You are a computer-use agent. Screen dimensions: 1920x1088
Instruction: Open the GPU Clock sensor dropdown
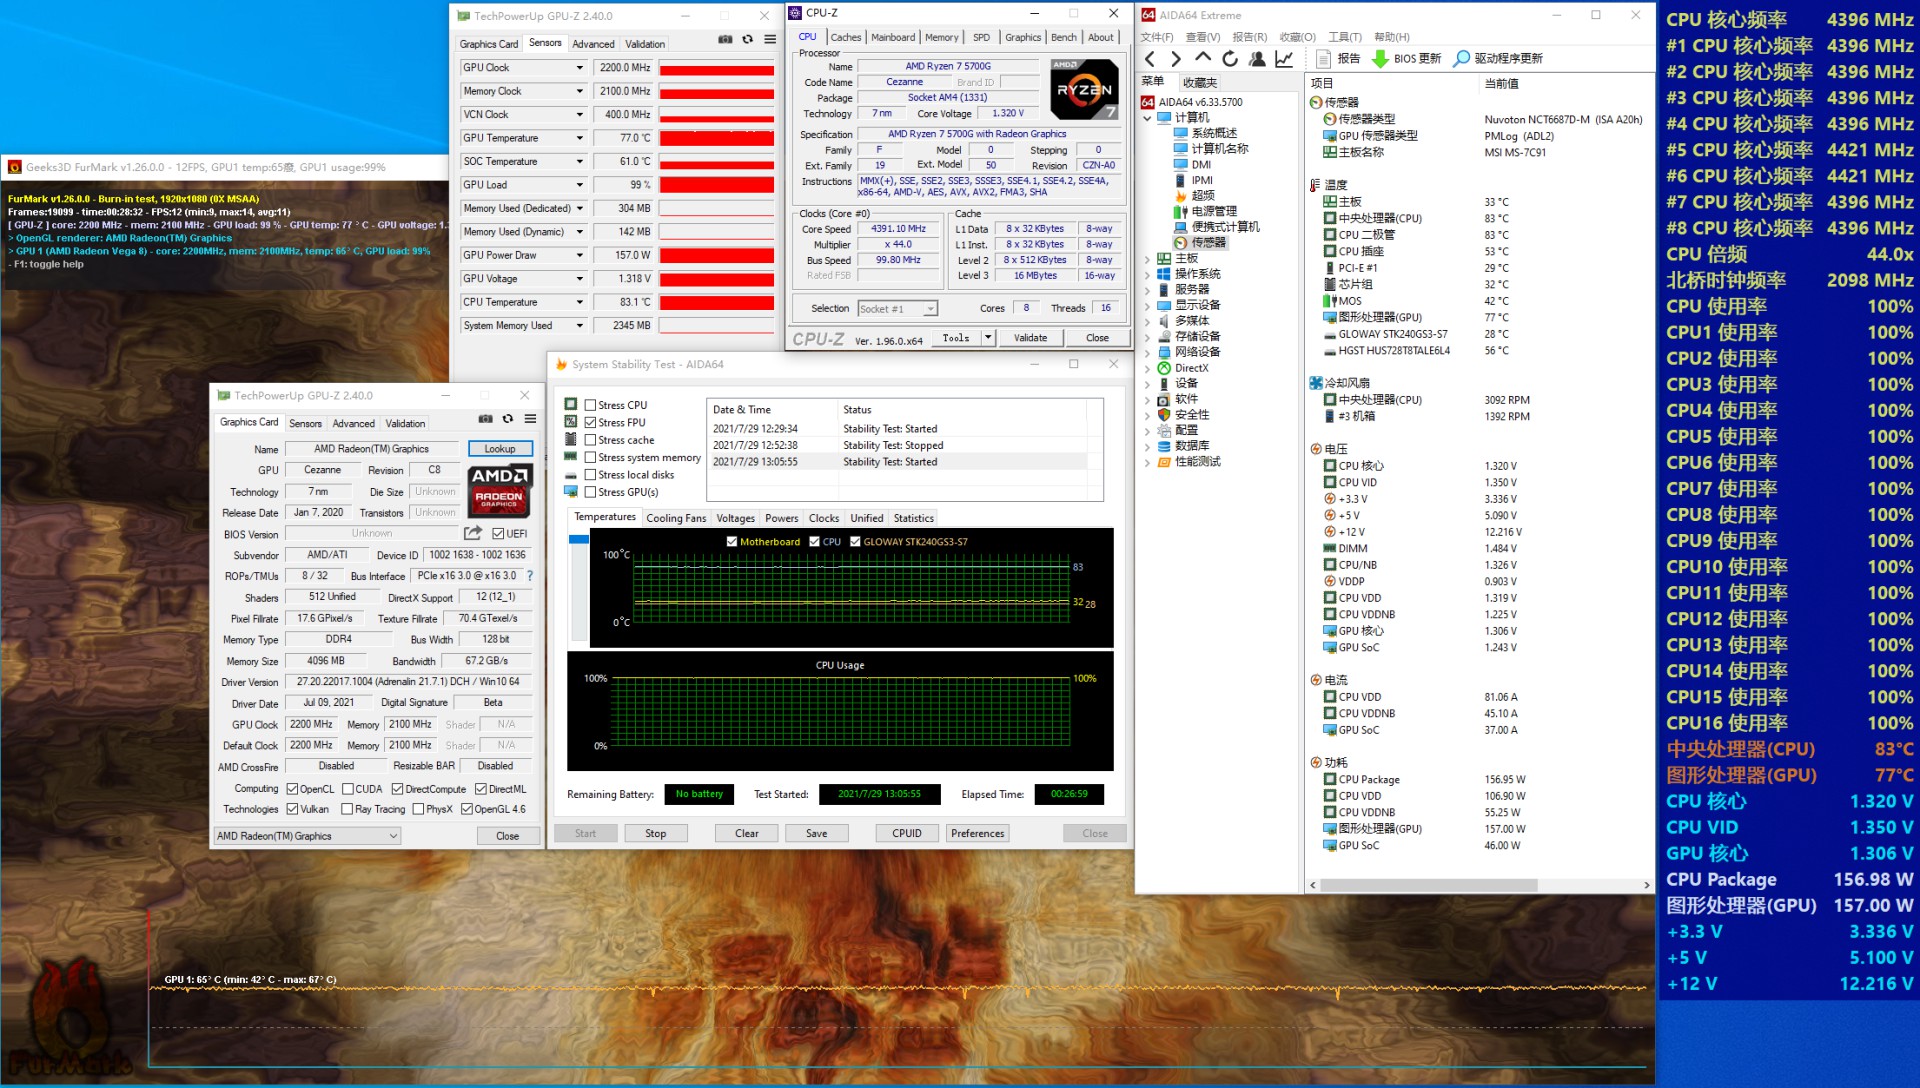tap(580, 67)
